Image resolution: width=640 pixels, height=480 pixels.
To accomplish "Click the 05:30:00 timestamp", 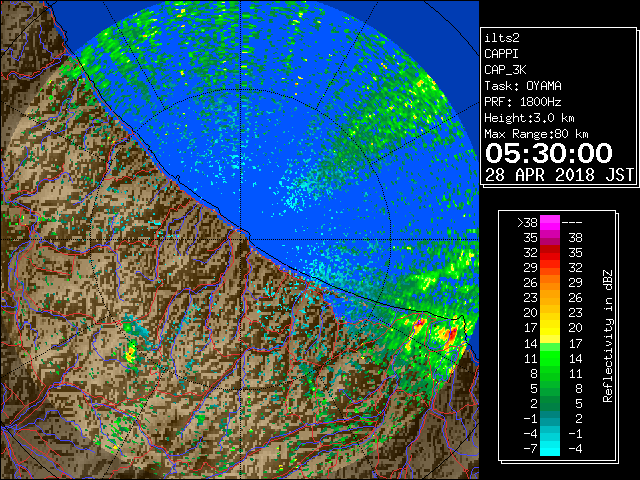I will [549, 153].
